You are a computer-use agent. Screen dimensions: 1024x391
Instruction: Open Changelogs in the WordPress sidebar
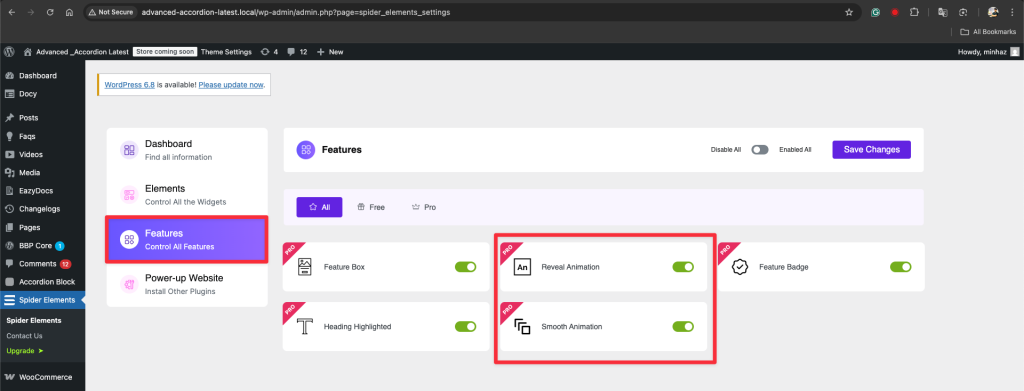click(x=42, y=209)
